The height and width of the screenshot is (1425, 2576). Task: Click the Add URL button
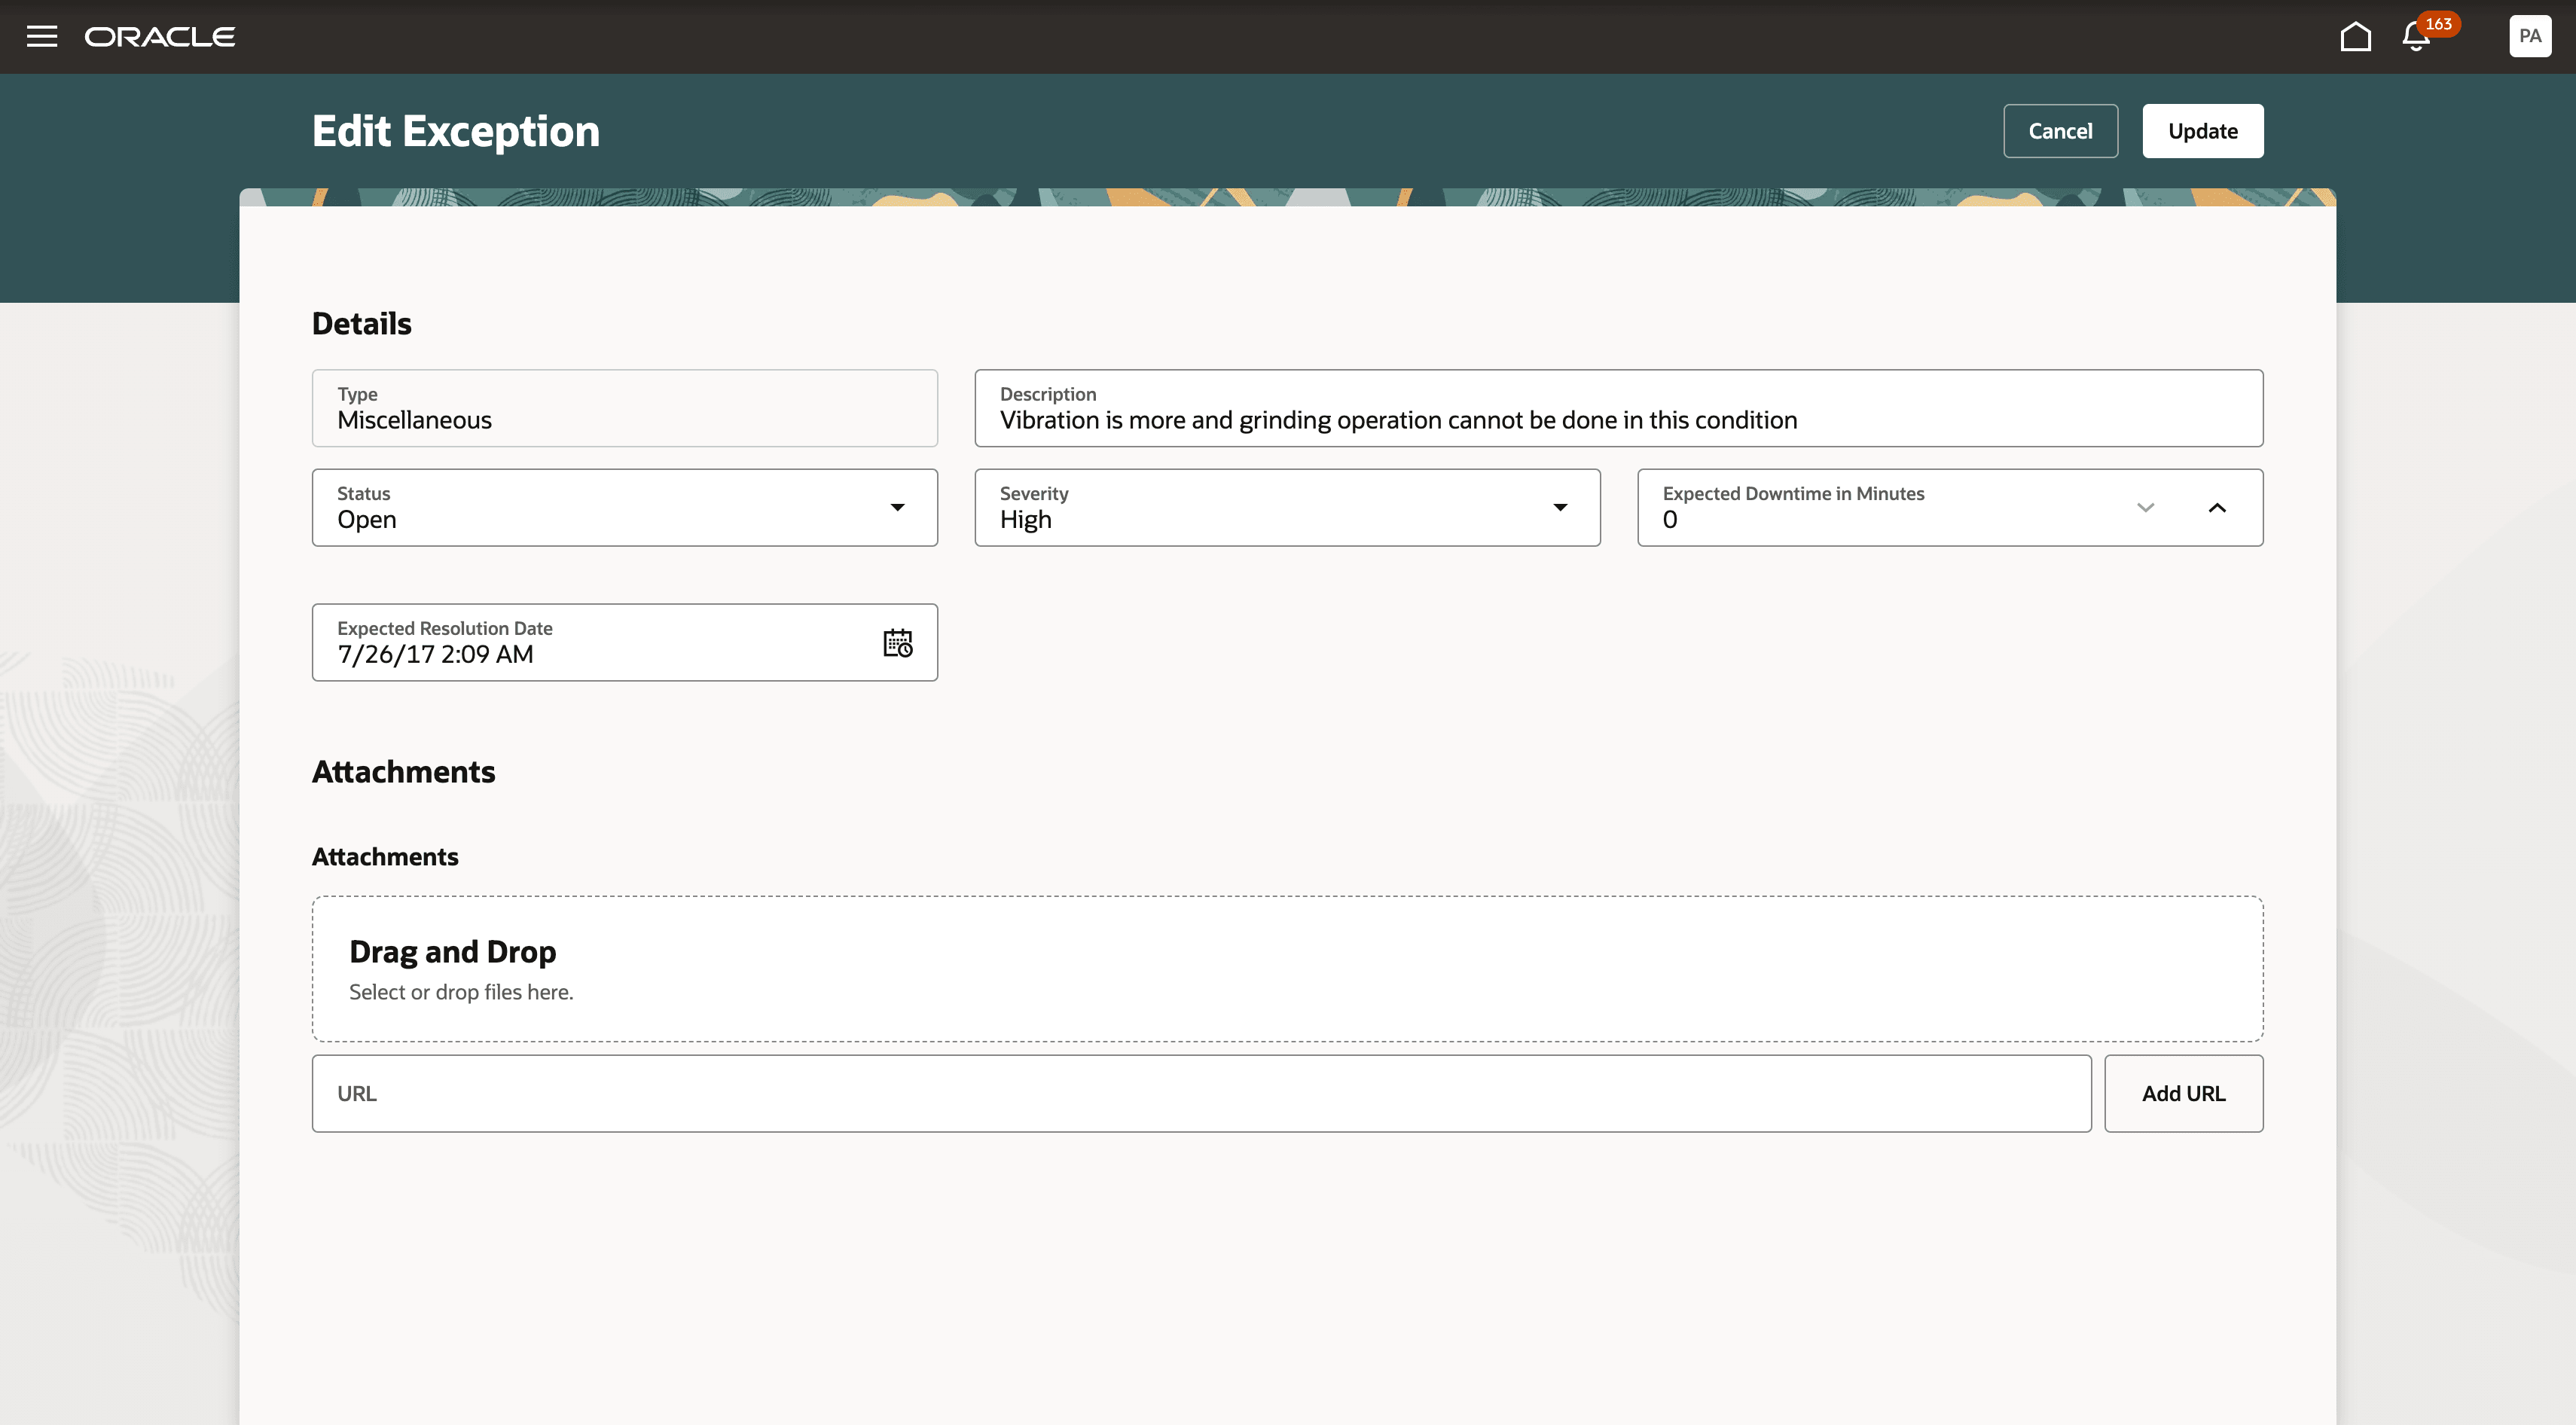2183,1093
